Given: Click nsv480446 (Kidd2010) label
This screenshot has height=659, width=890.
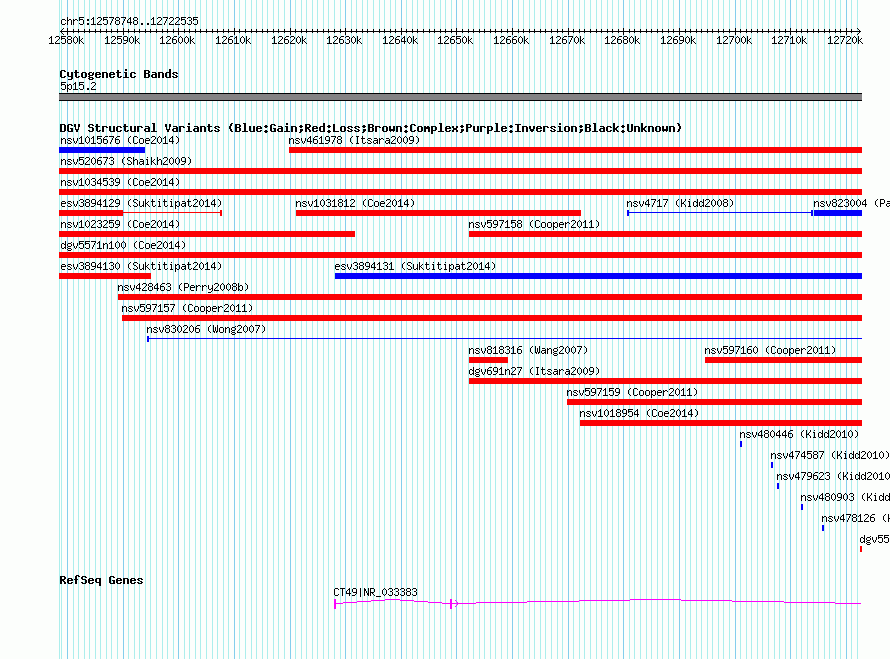Looking at the screenshot, I should pos(799,434).
